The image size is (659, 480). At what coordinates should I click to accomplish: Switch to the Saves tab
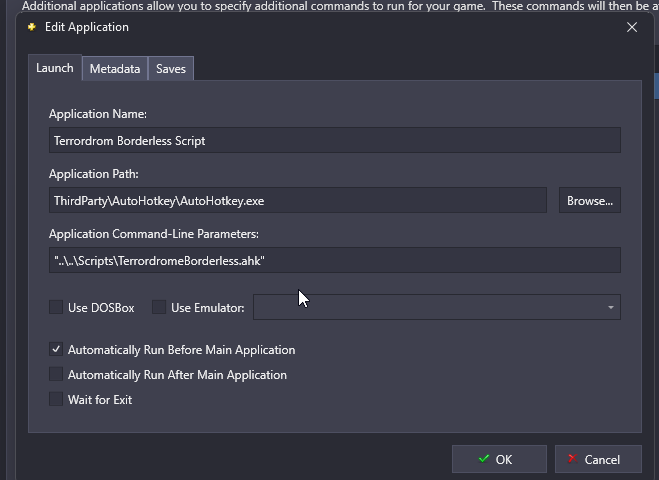point(171,69)
